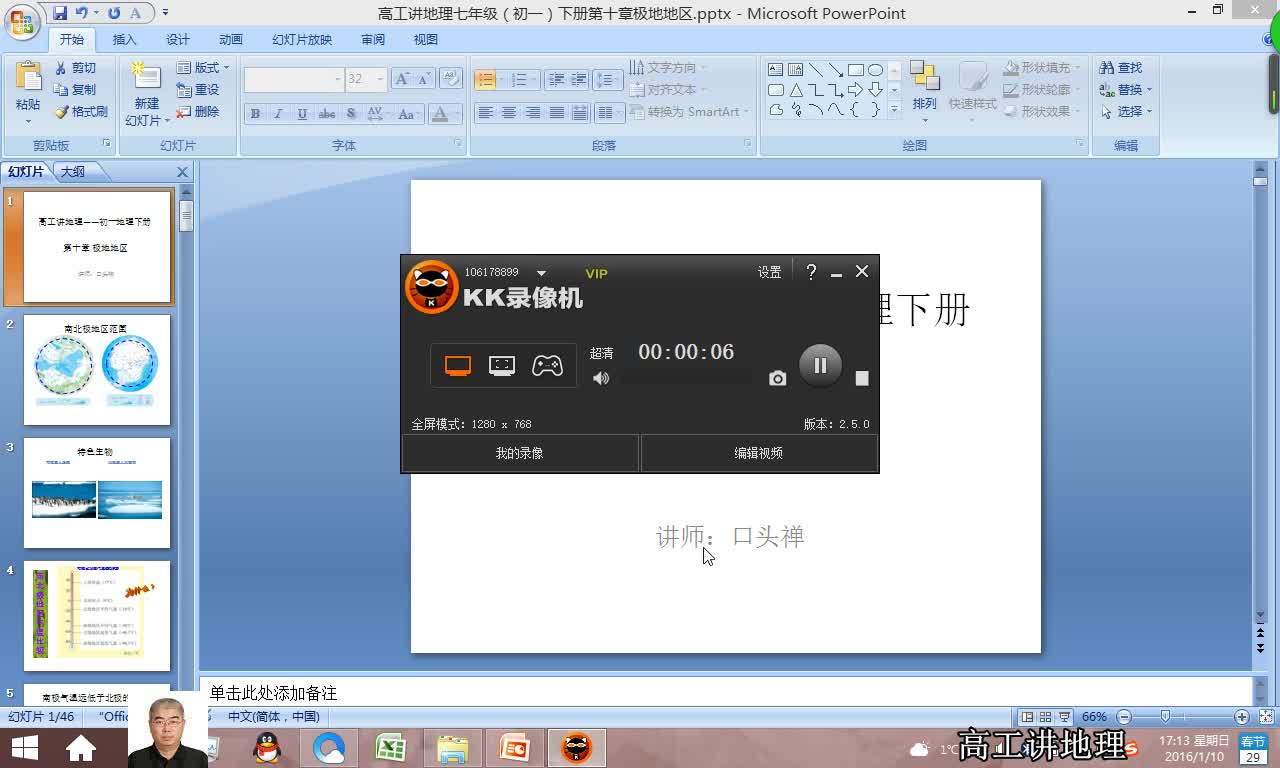Switch to the Insert (插入) tab
This screenshot has width=1280, height=768.
point(124,40)
